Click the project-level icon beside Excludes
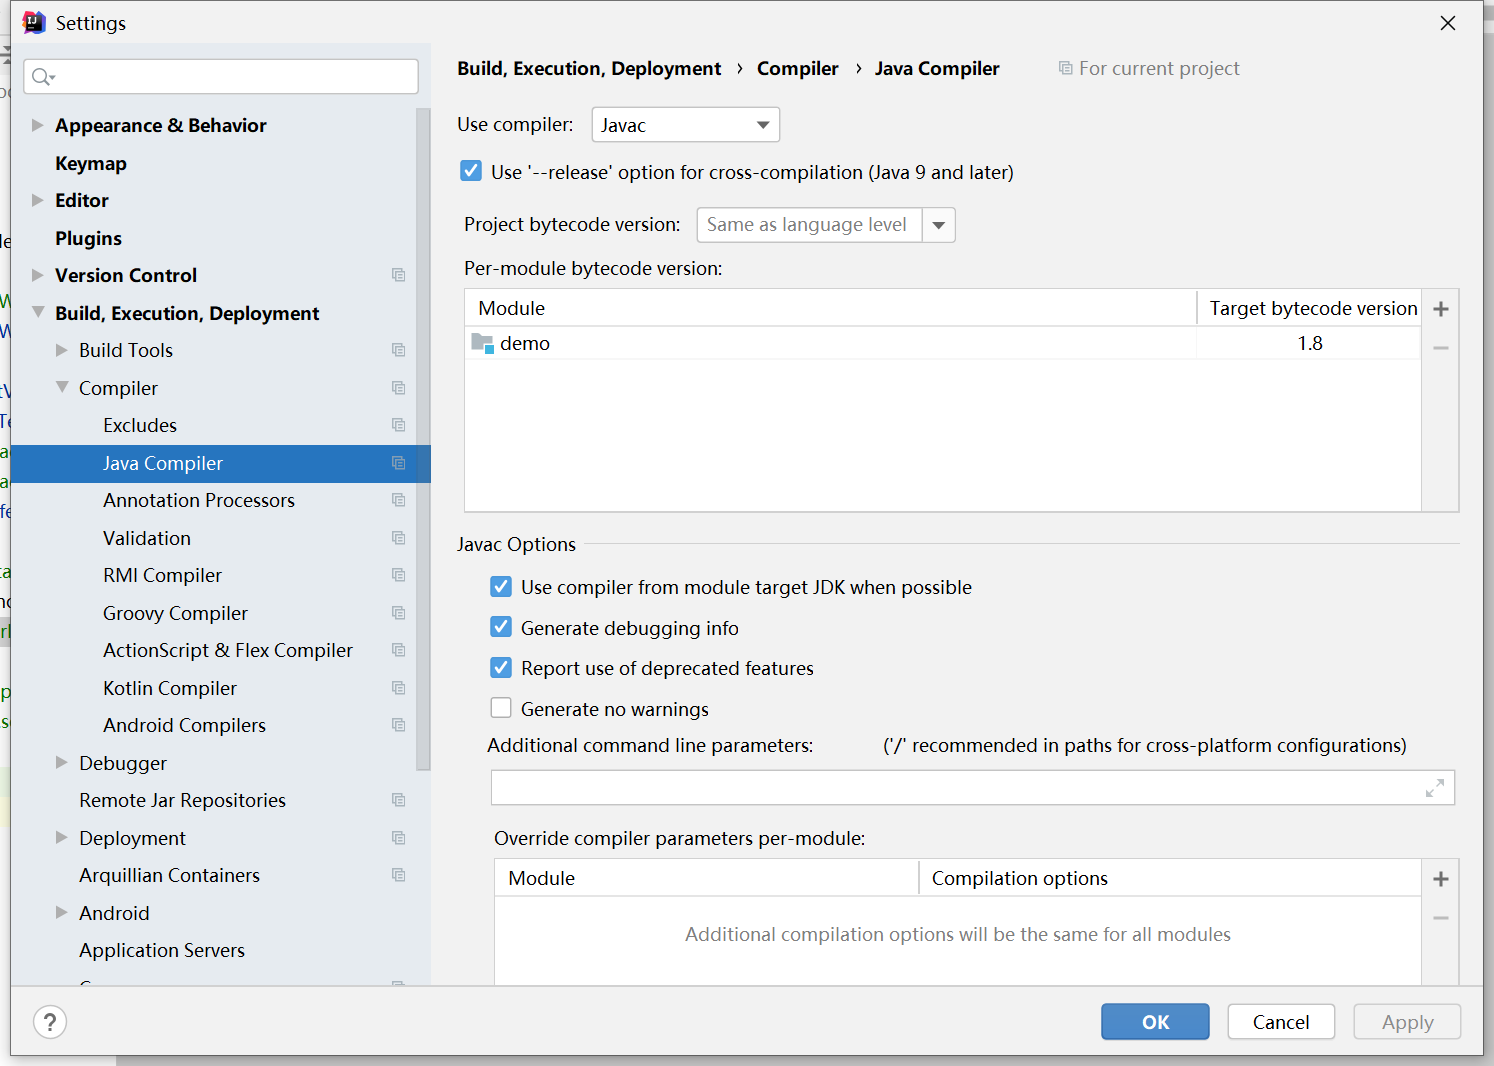 [x=399, y=425]
